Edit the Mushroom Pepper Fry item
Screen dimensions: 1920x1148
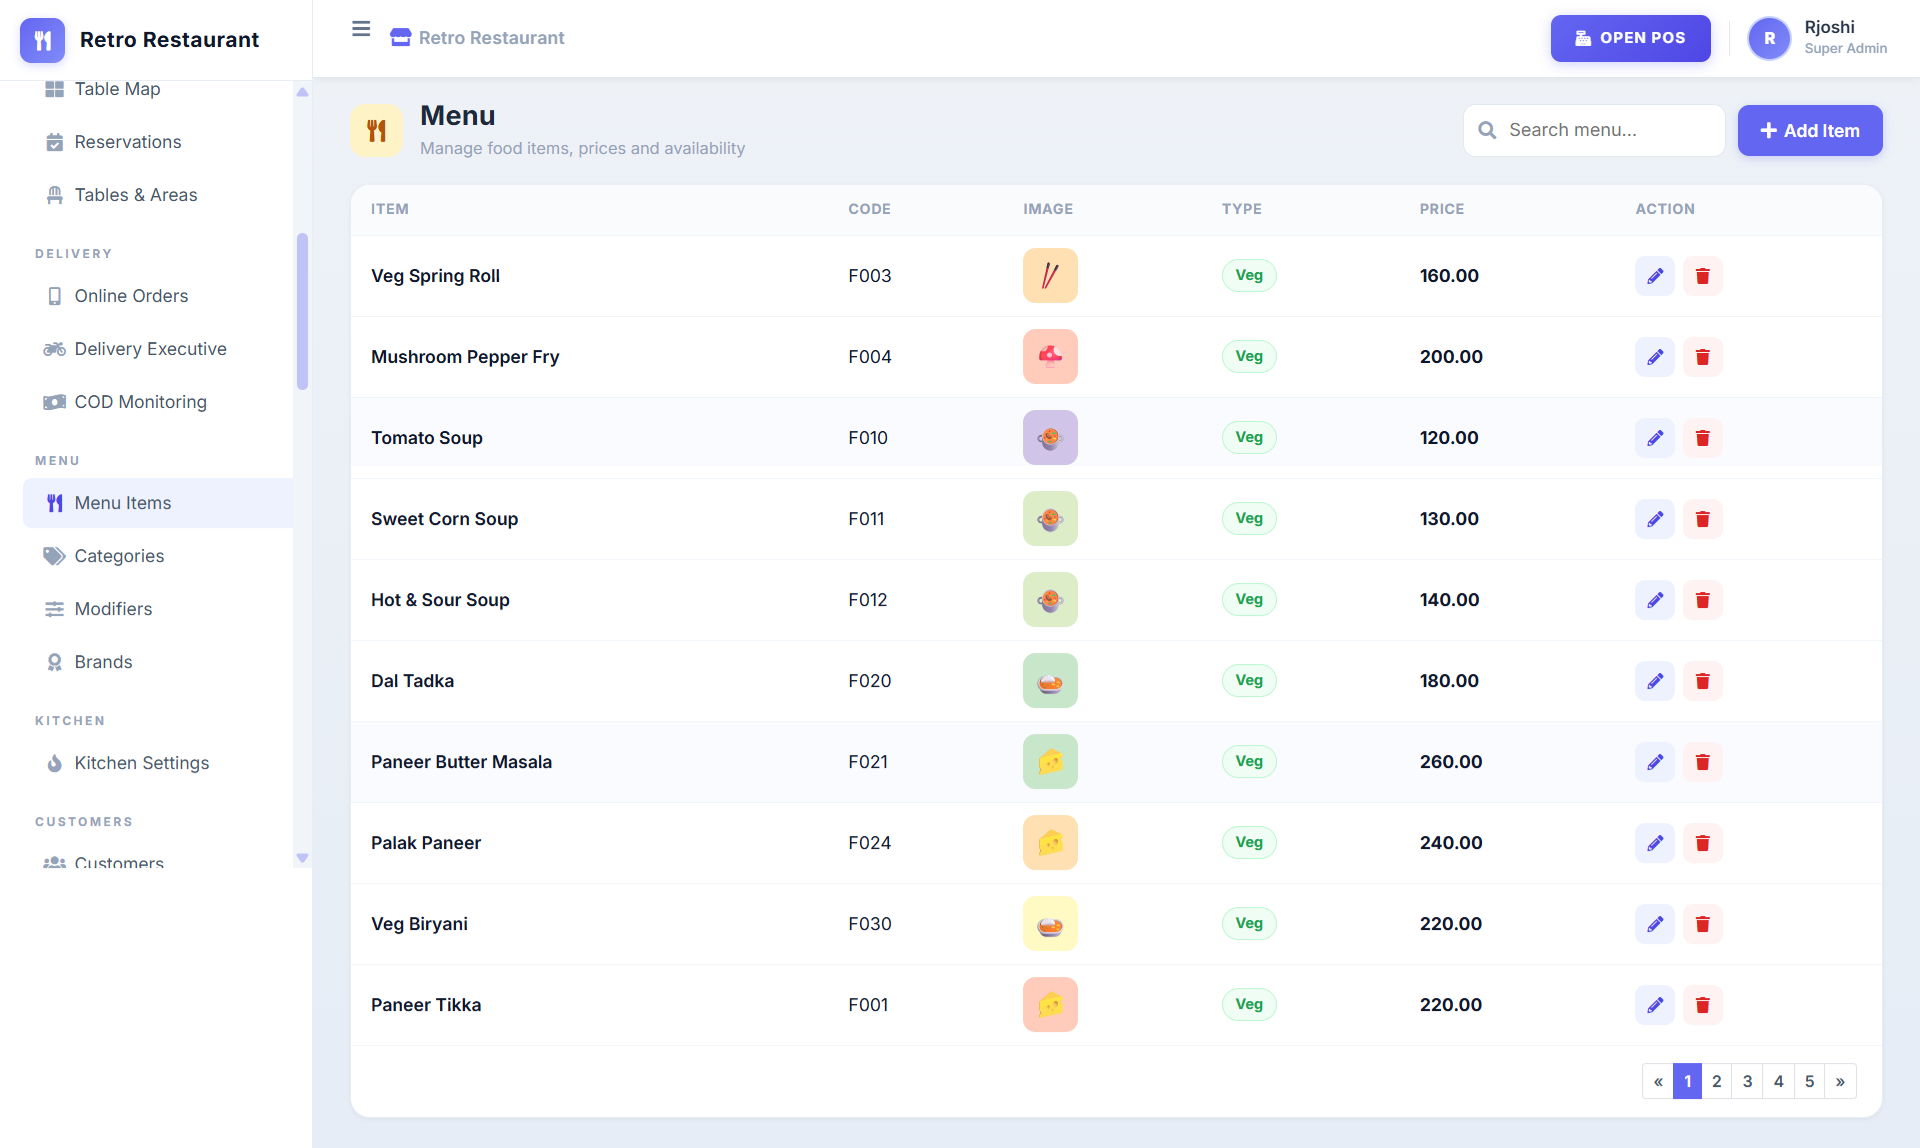point(1655,357)
